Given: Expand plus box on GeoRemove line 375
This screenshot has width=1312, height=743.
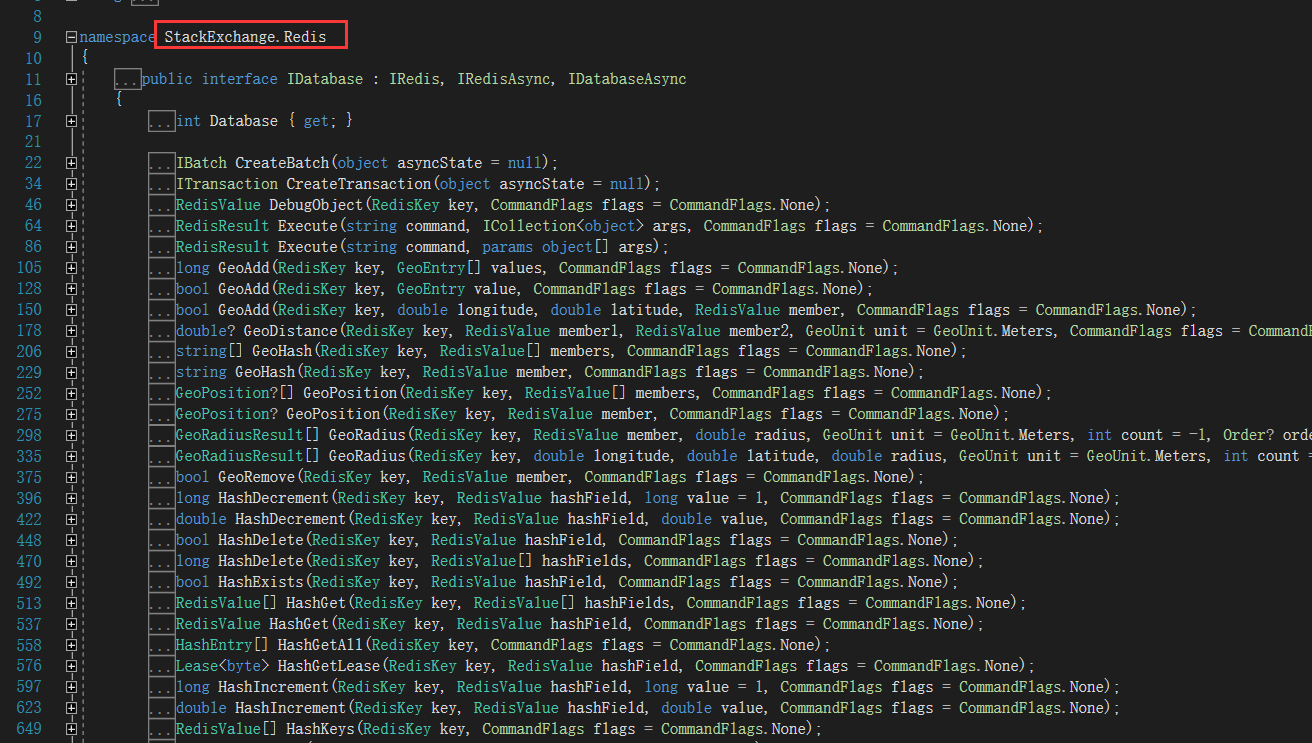Looking at the screenshot, I should (x=71, y=478).
